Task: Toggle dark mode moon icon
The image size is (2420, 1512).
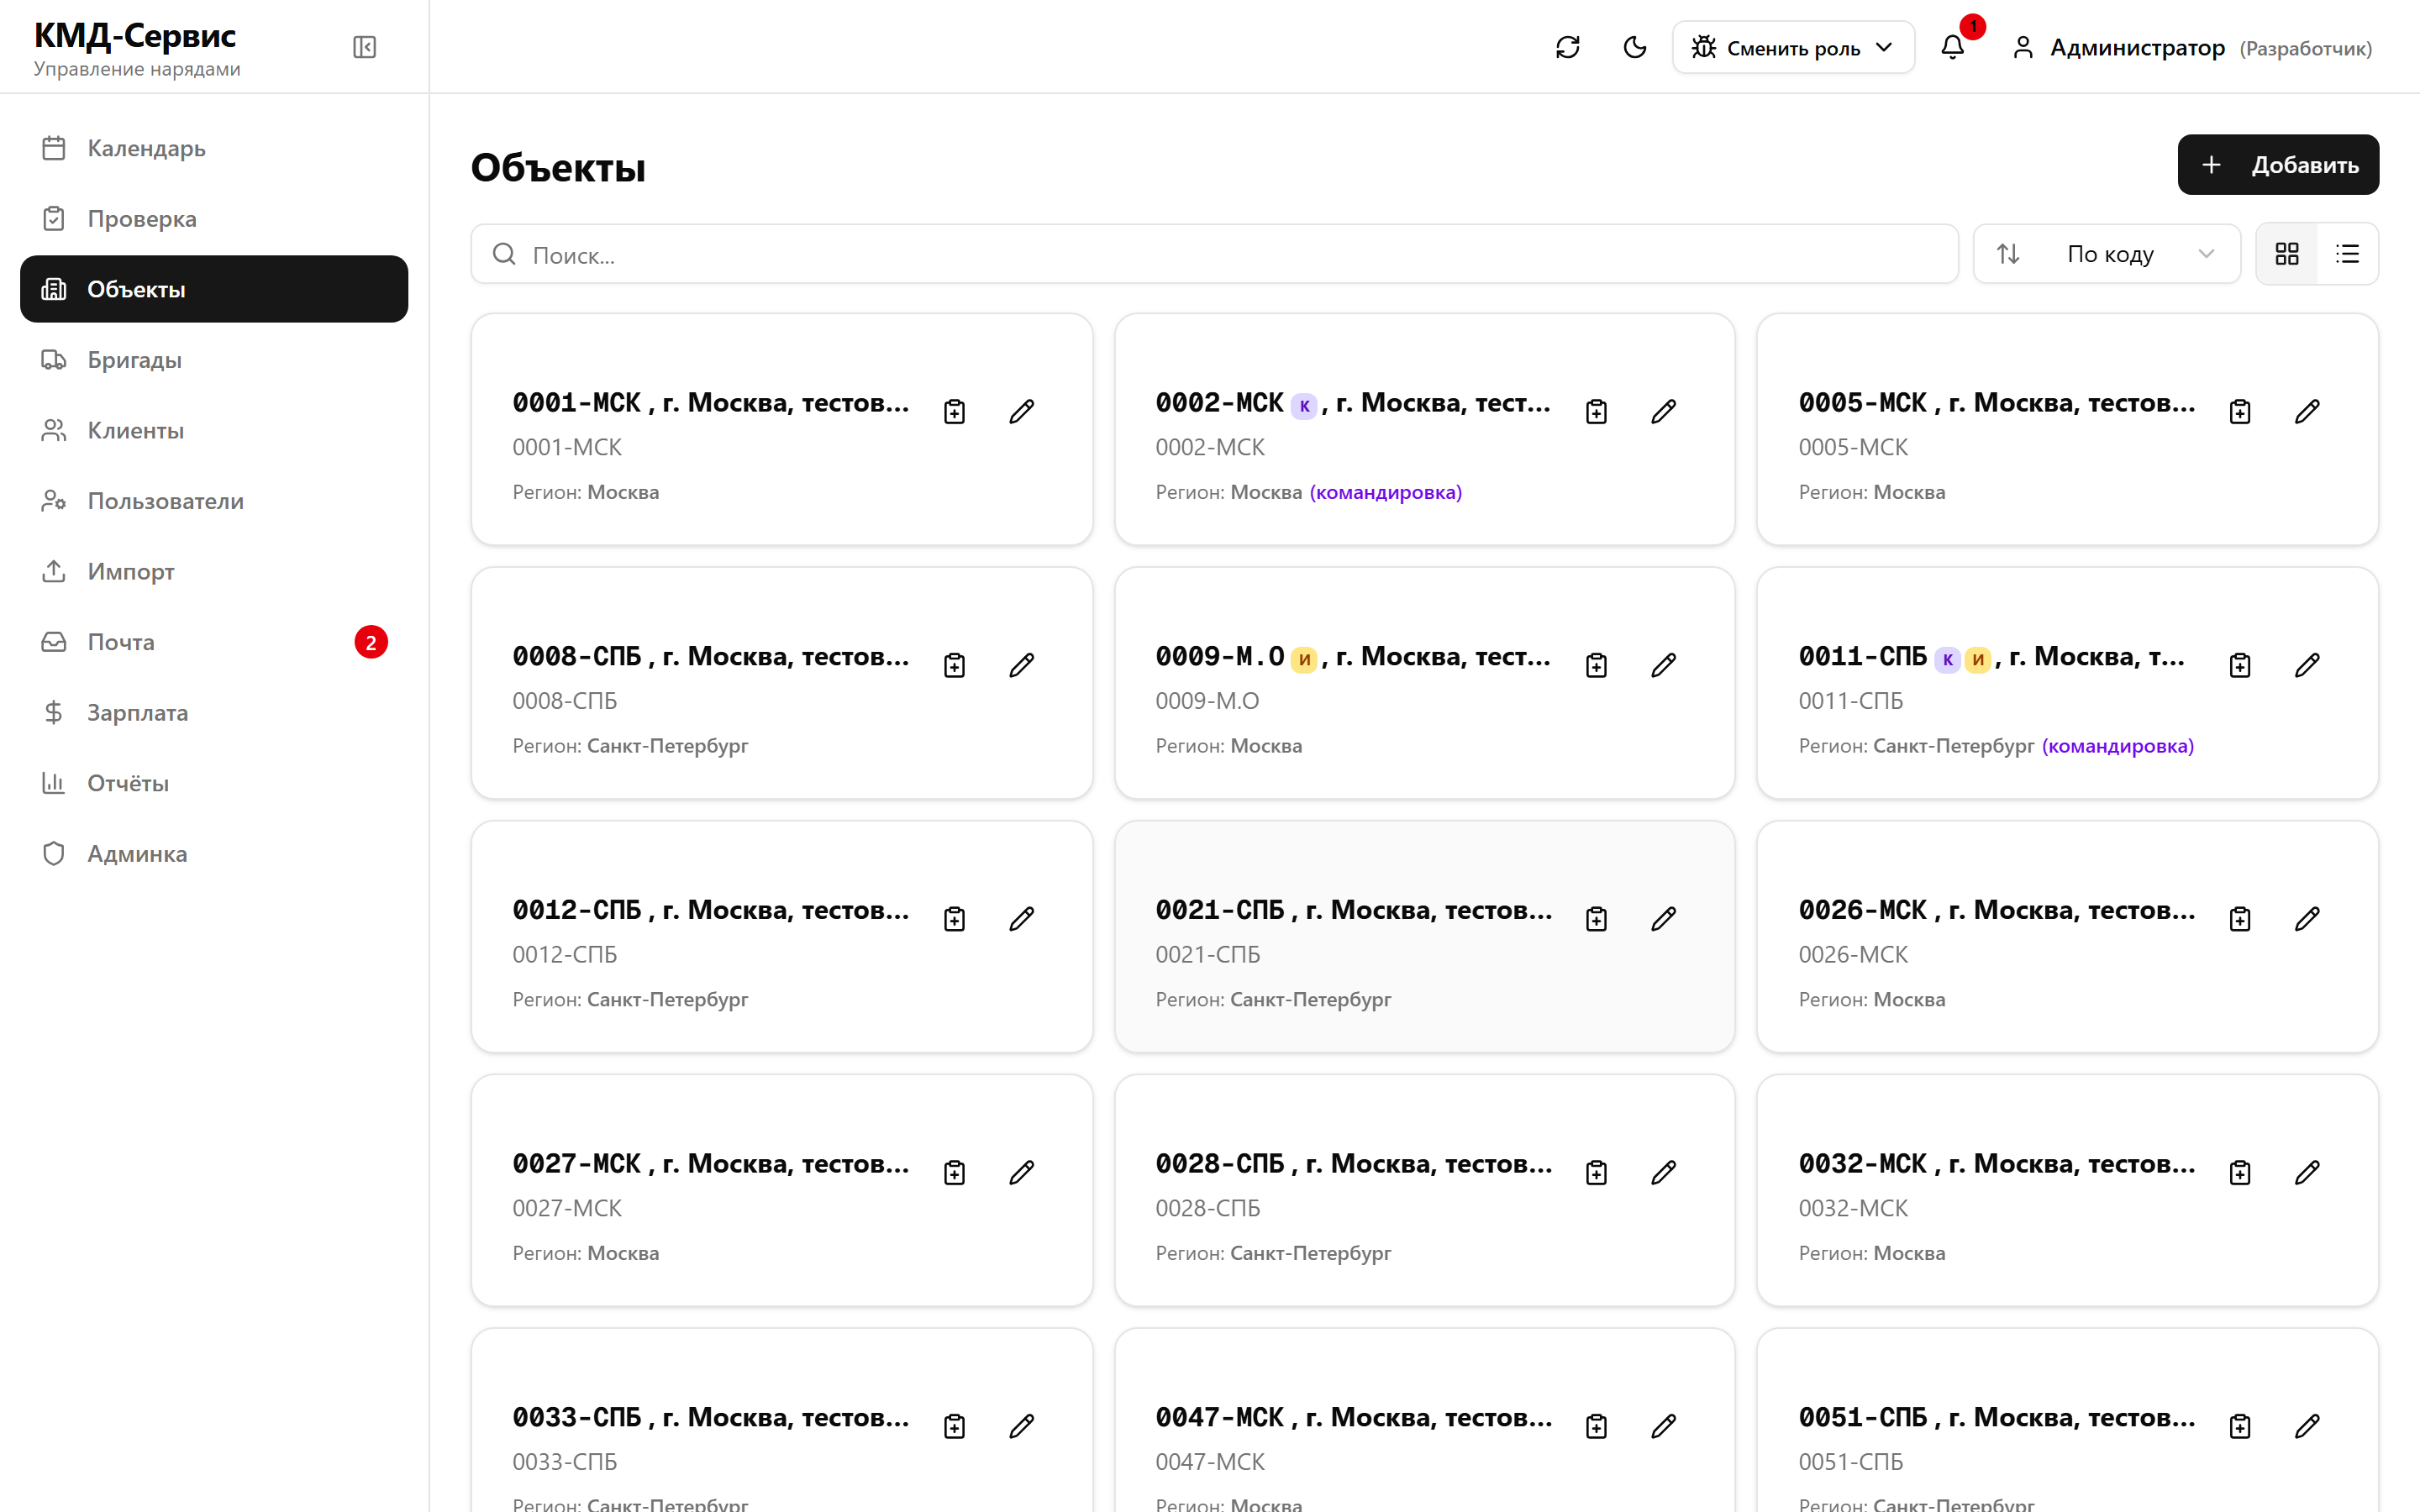Action: (x=1634, y=47)
